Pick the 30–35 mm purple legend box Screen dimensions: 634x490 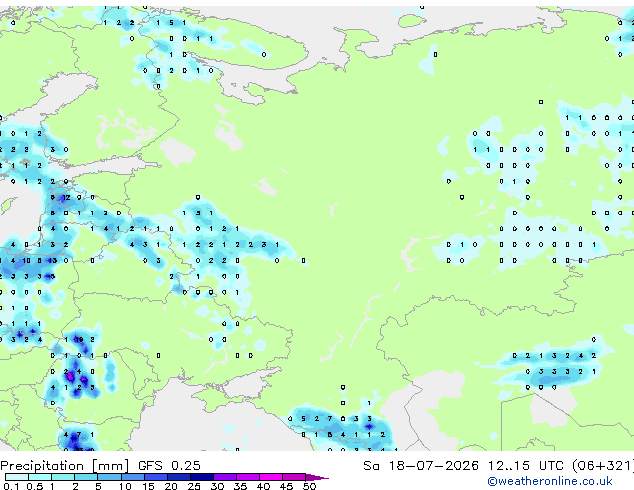225,477
